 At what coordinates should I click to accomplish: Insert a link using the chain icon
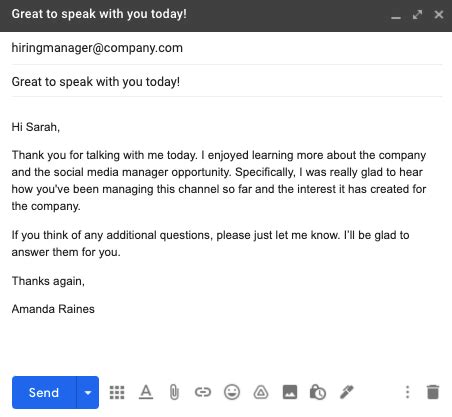pos(203,392)
